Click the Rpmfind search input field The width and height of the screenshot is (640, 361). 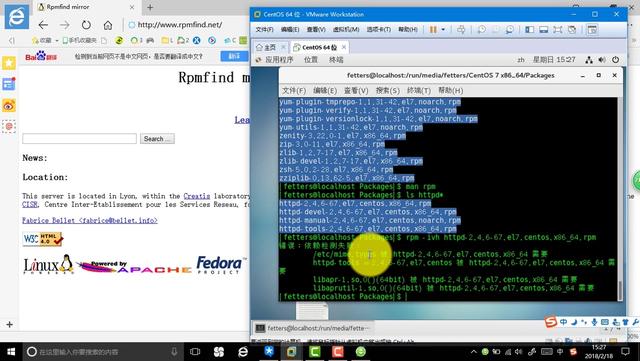[80, 138]
